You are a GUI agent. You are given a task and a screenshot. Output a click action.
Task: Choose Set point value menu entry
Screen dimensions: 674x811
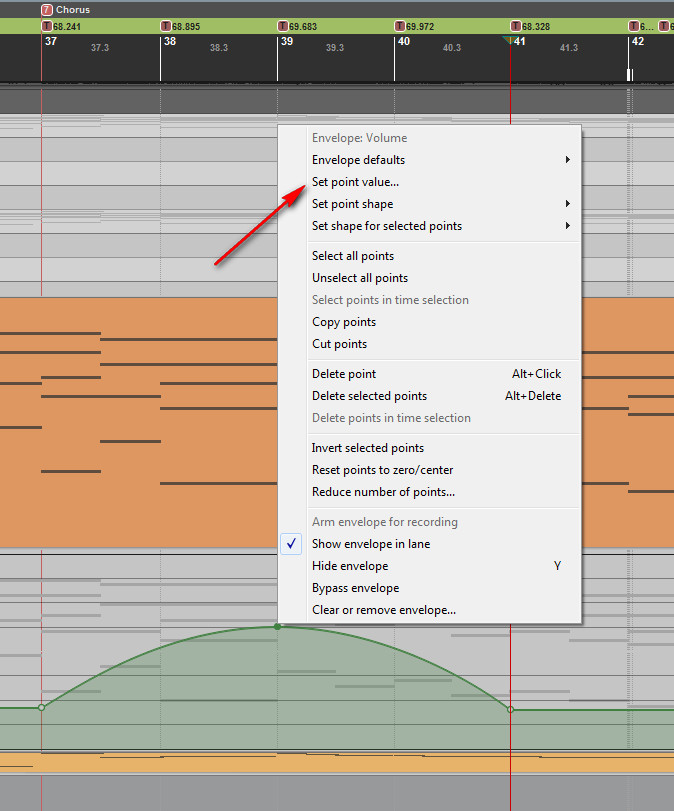point(355,182)
